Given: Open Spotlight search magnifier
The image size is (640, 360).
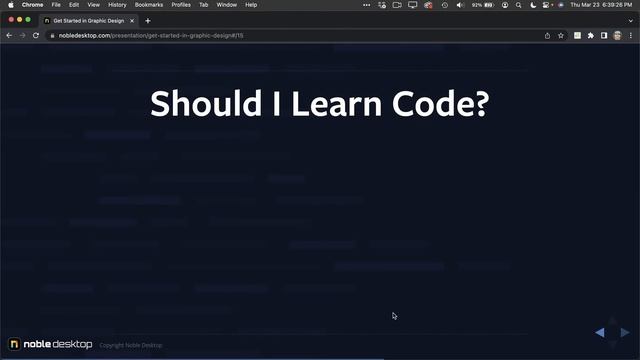Looking at the screenshot, I should point(518,5).
